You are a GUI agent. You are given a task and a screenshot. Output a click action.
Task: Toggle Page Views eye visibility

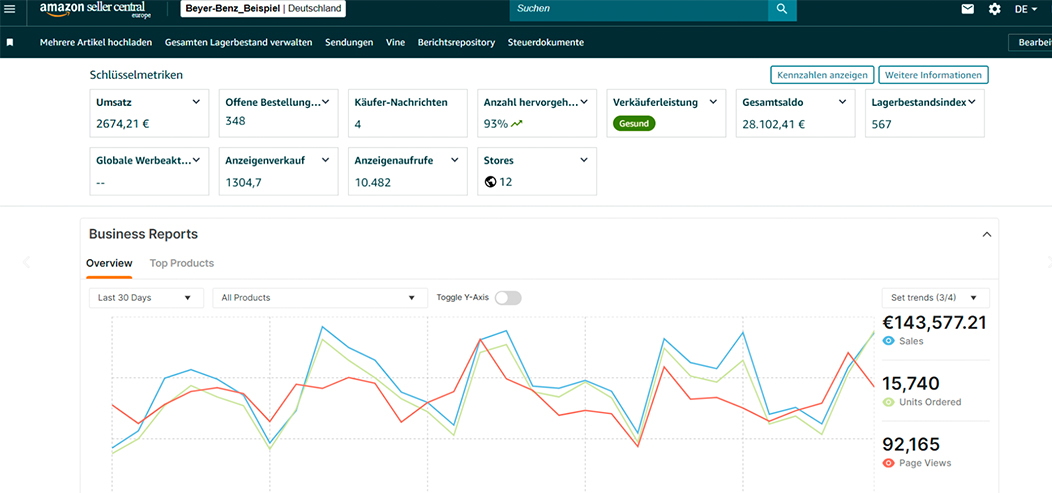coord(888,463)
